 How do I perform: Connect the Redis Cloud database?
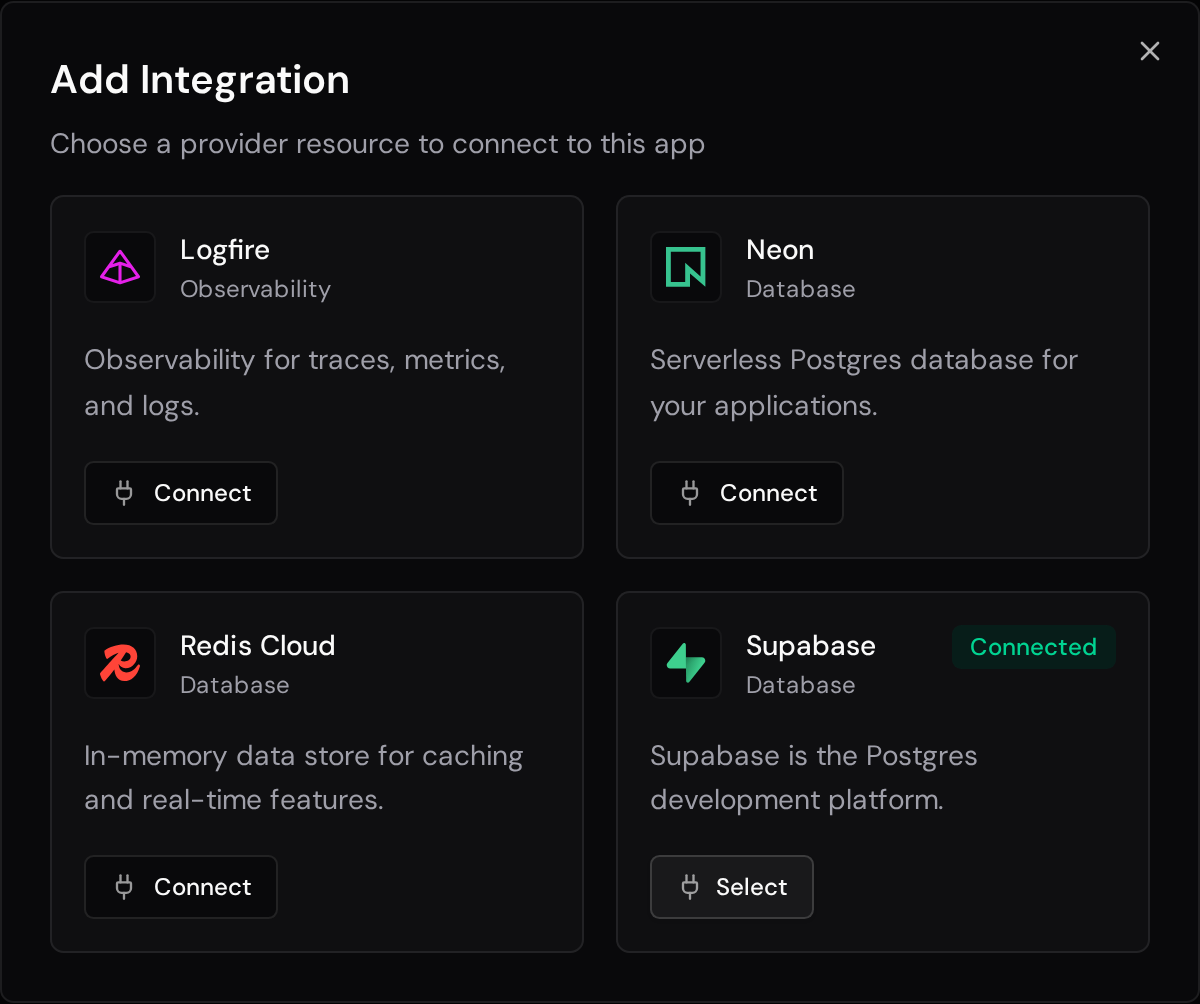pyautogui.click(x=181, y=887)
